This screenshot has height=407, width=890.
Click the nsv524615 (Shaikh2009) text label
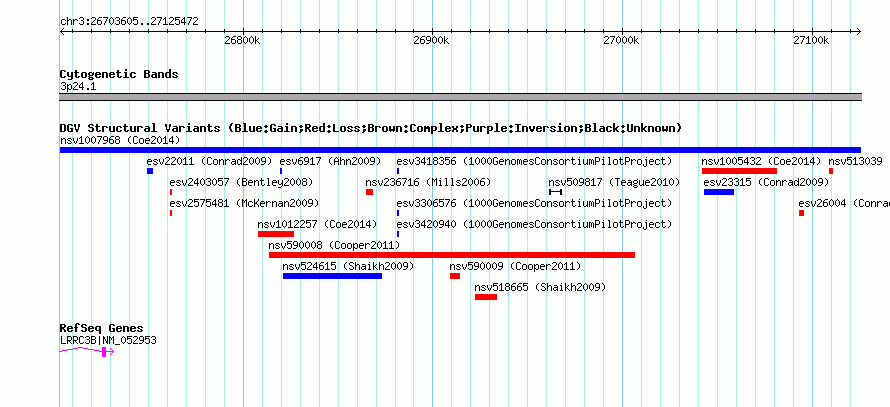pyautogui.click(x=348, y=266)
